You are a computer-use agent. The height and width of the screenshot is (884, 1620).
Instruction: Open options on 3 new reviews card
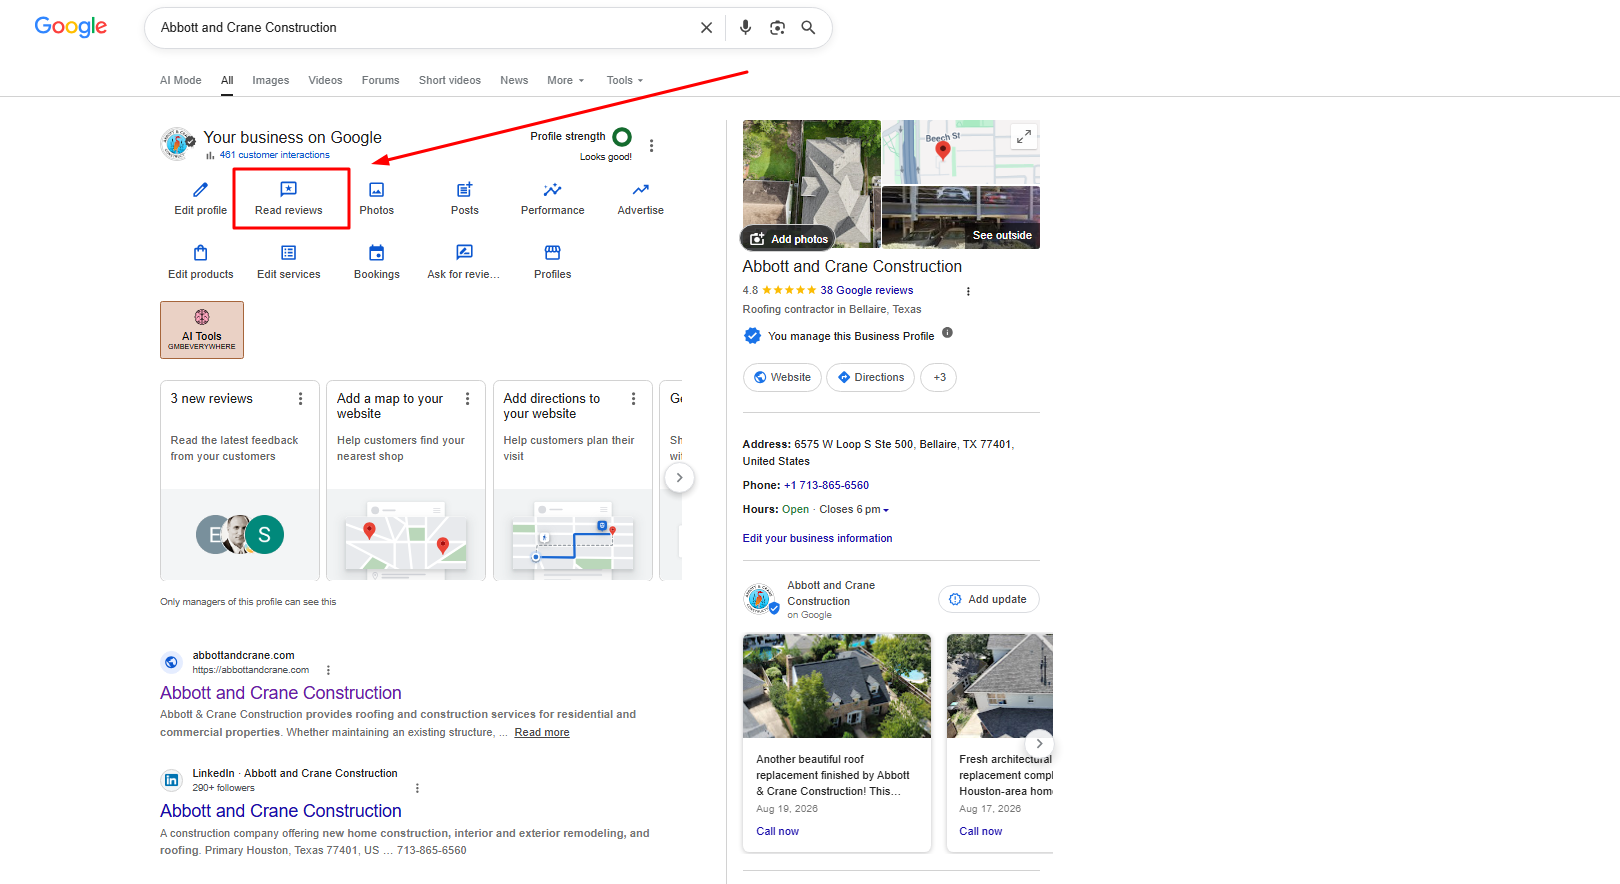(300, 399)
